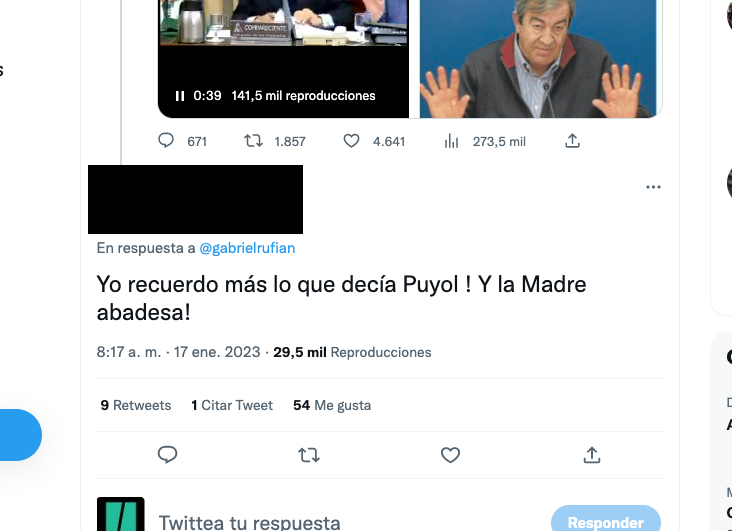Open the @gabrielrufian profile link
Image resolution: width=732 pixels, height=531 pixels.
coord(247,248)
